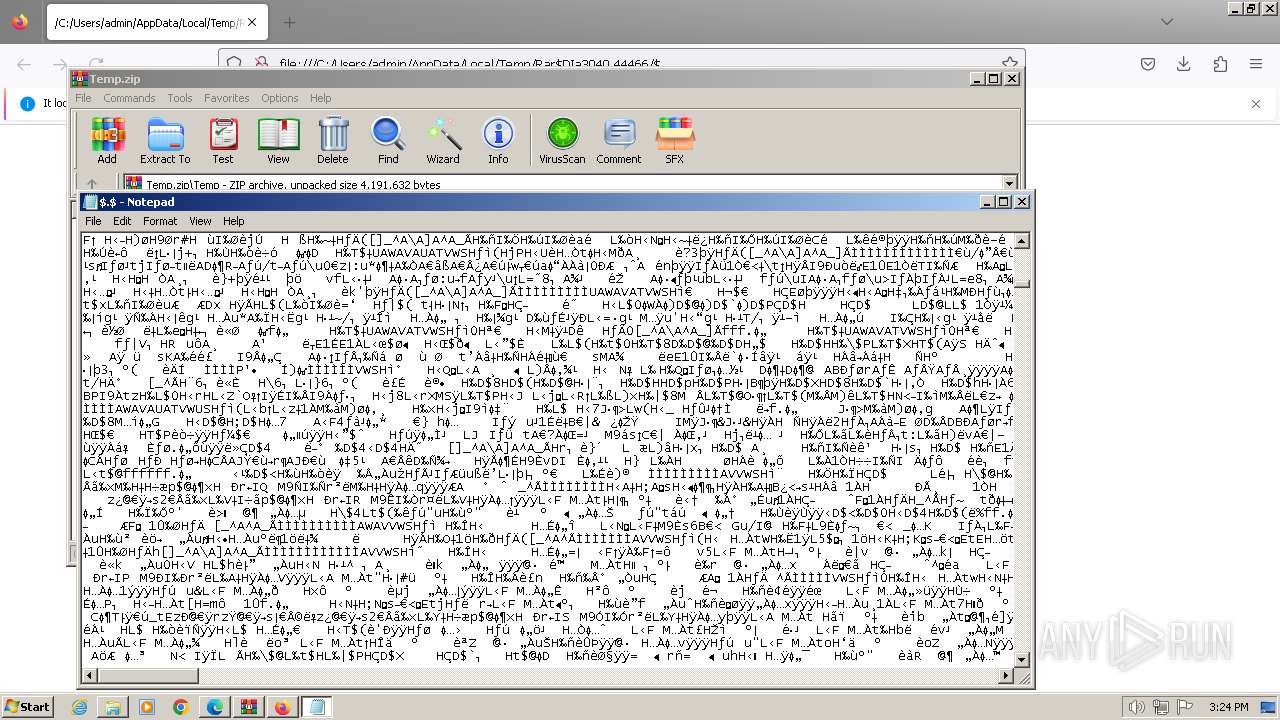The image size is (1280, 720).
Task: Open Notepad View menu
Action: (200, 221)
